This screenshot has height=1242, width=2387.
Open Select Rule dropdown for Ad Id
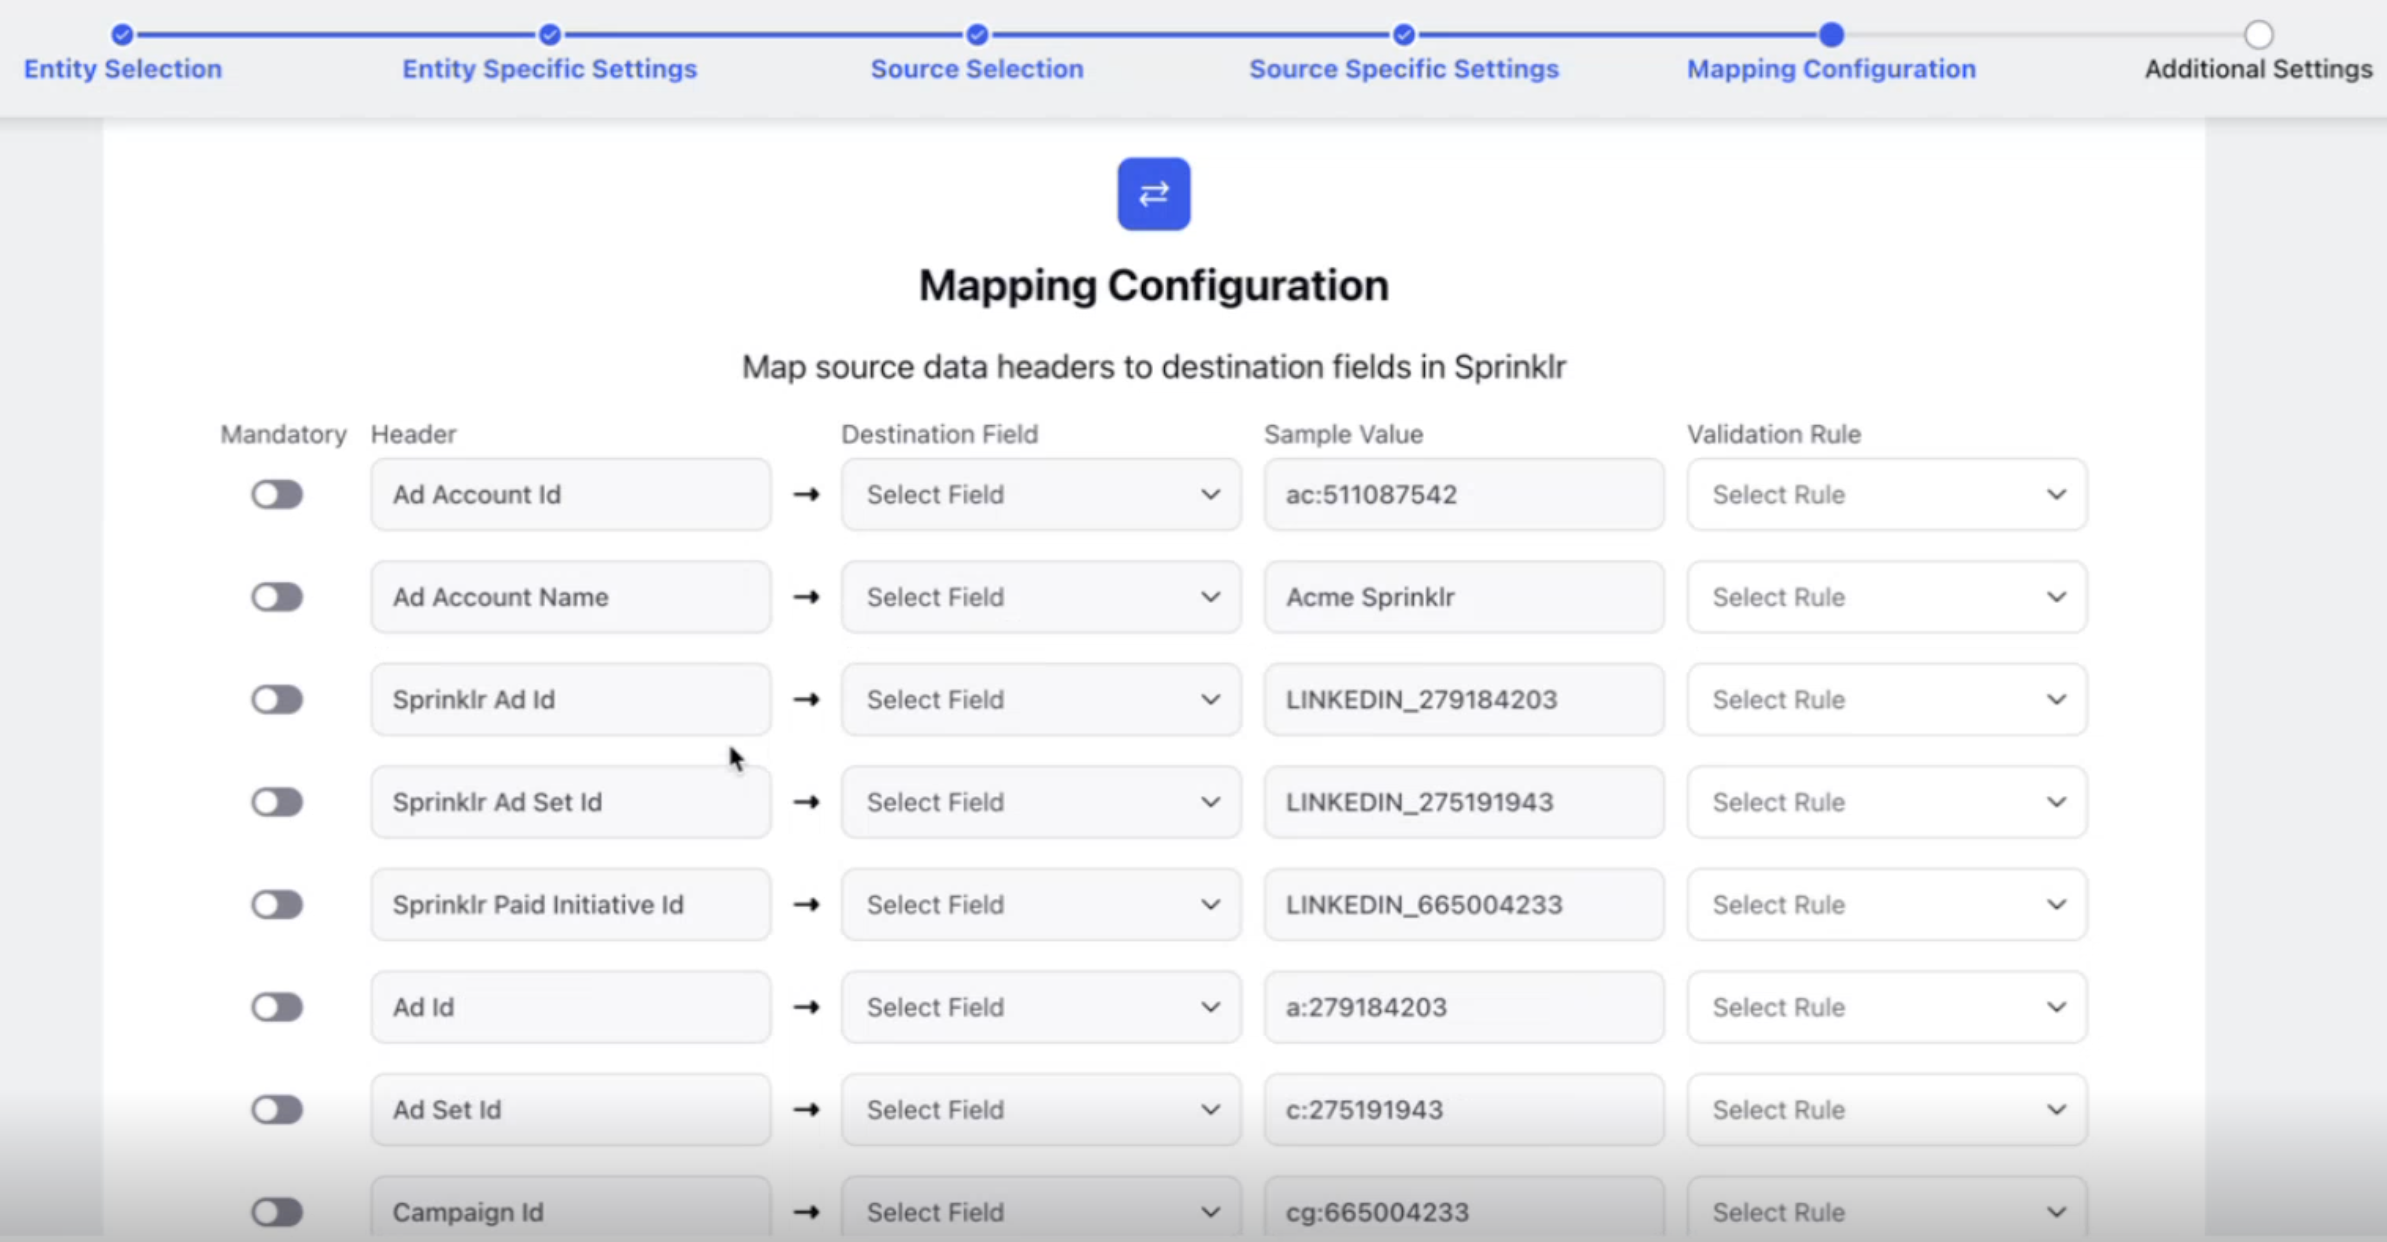tap(1887, 1007)
